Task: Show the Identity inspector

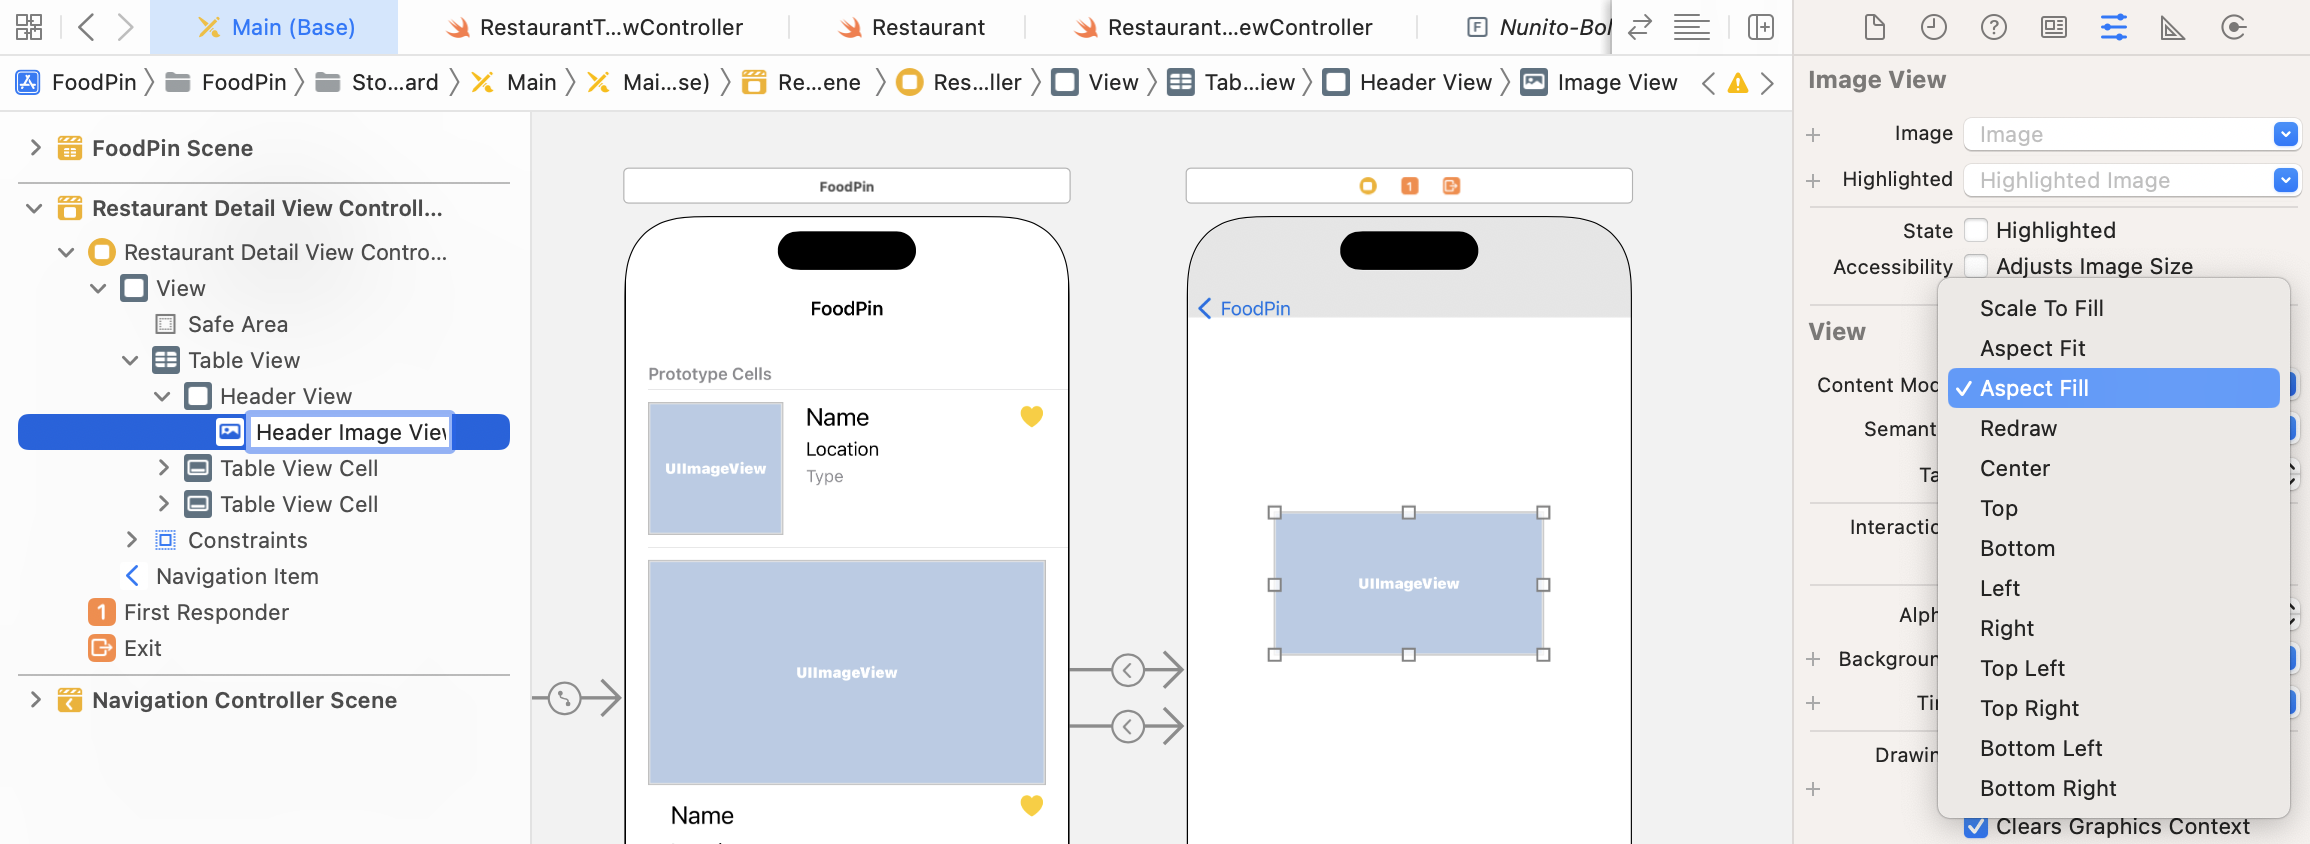Action: click(x=2054, y=27)
